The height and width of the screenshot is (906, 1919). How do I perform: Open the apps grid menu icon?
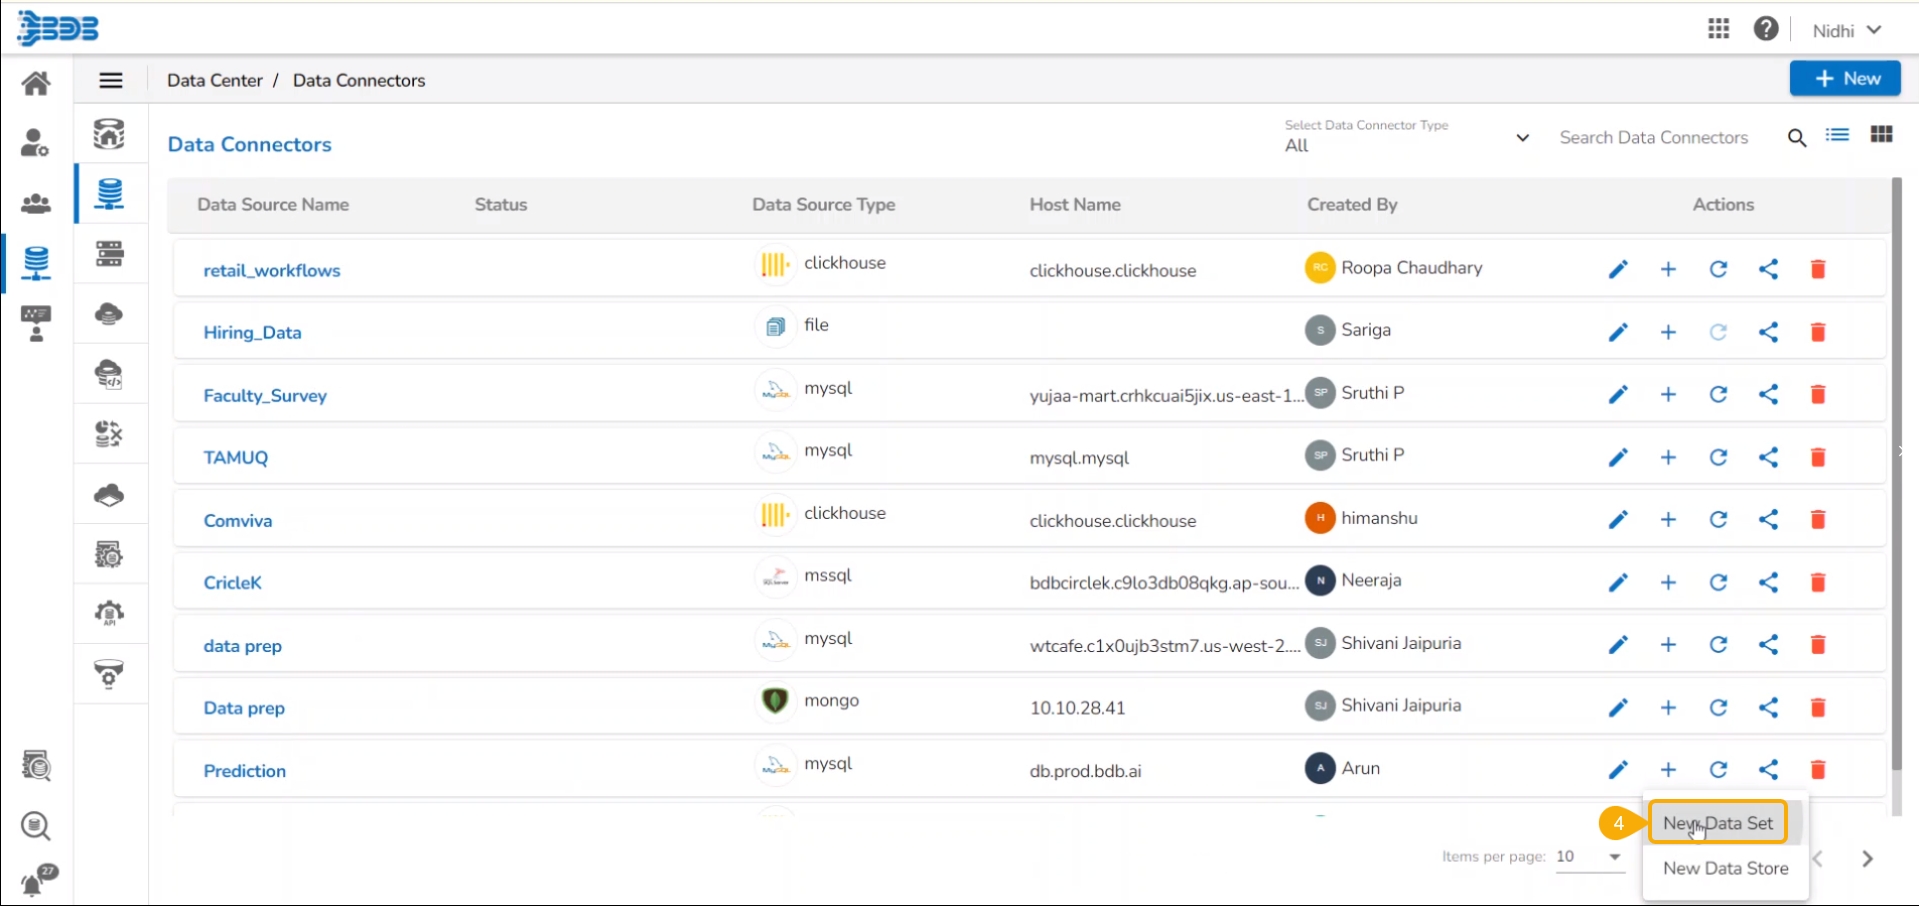point(1718,29)
